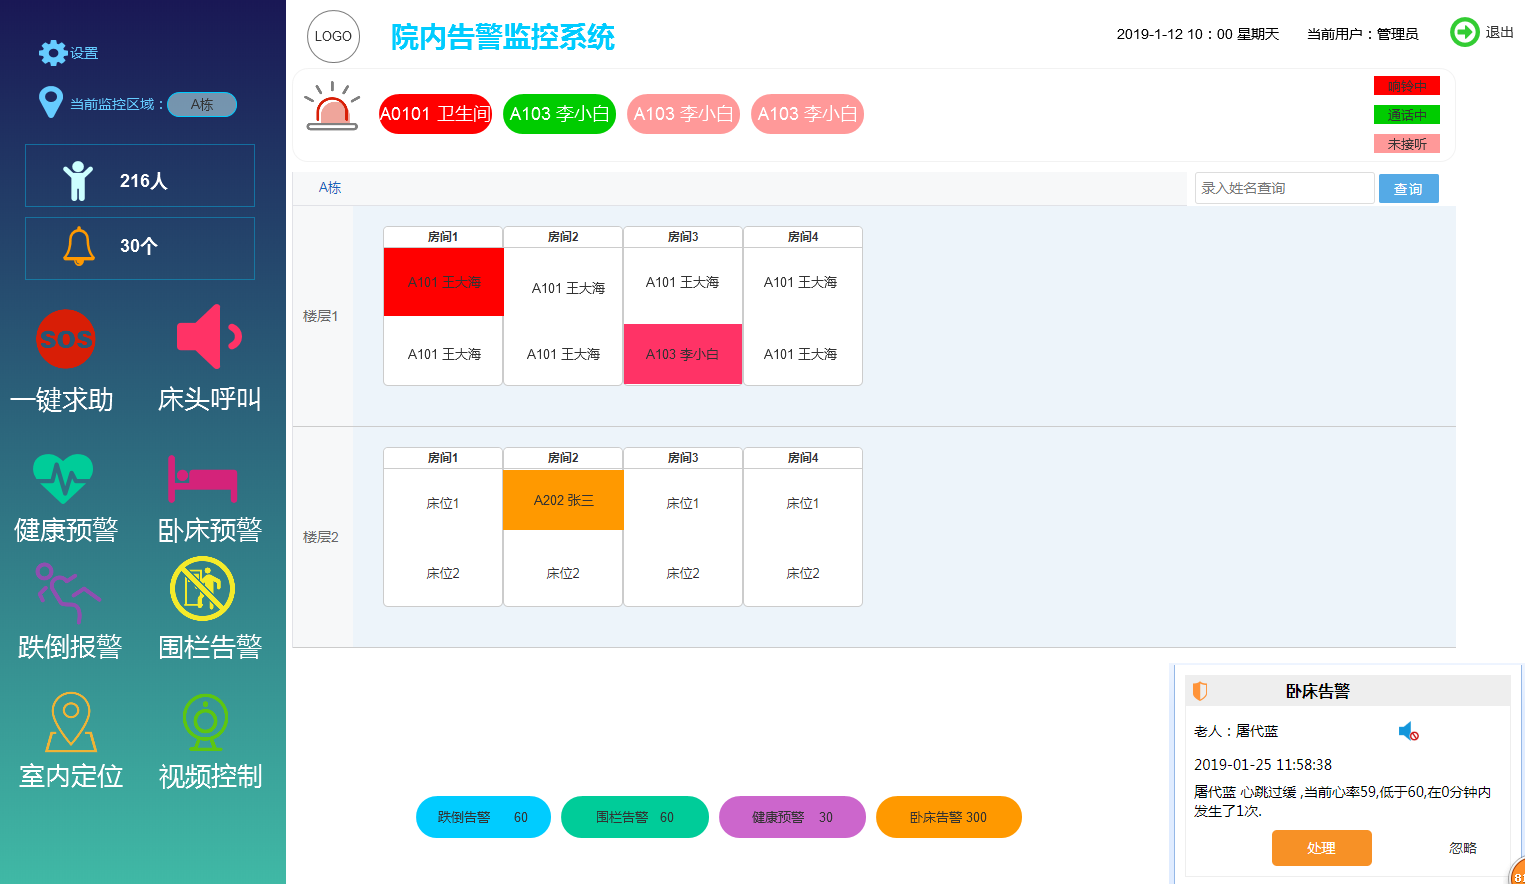Click 忽略 to dismiss the alert

1462,848
